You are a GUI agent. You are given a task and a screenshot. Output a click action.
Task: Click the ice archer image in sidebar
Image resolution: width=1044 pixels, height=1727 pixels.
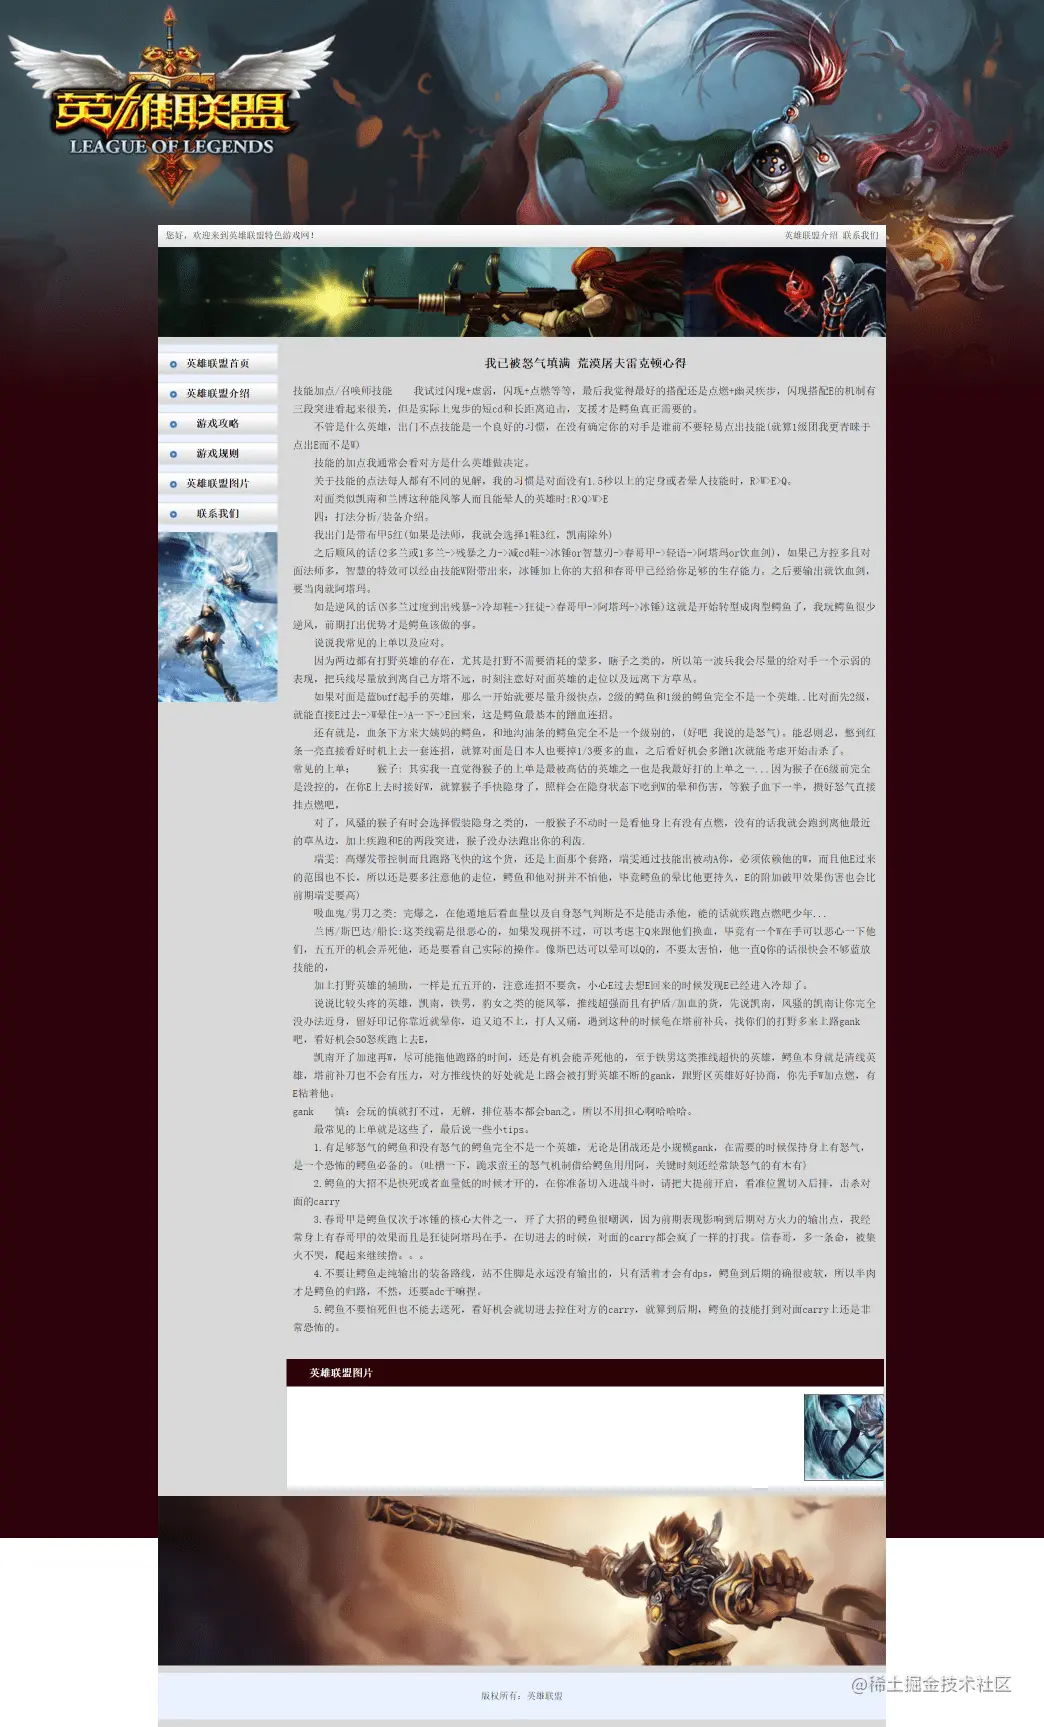click(x=218, y=616)
